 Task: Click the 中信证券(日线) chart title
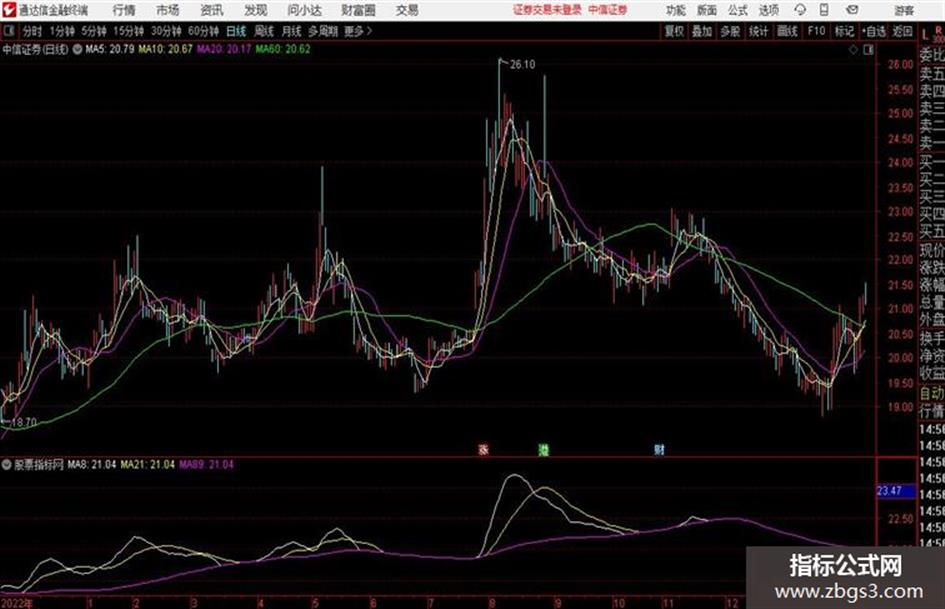point(35,49)
